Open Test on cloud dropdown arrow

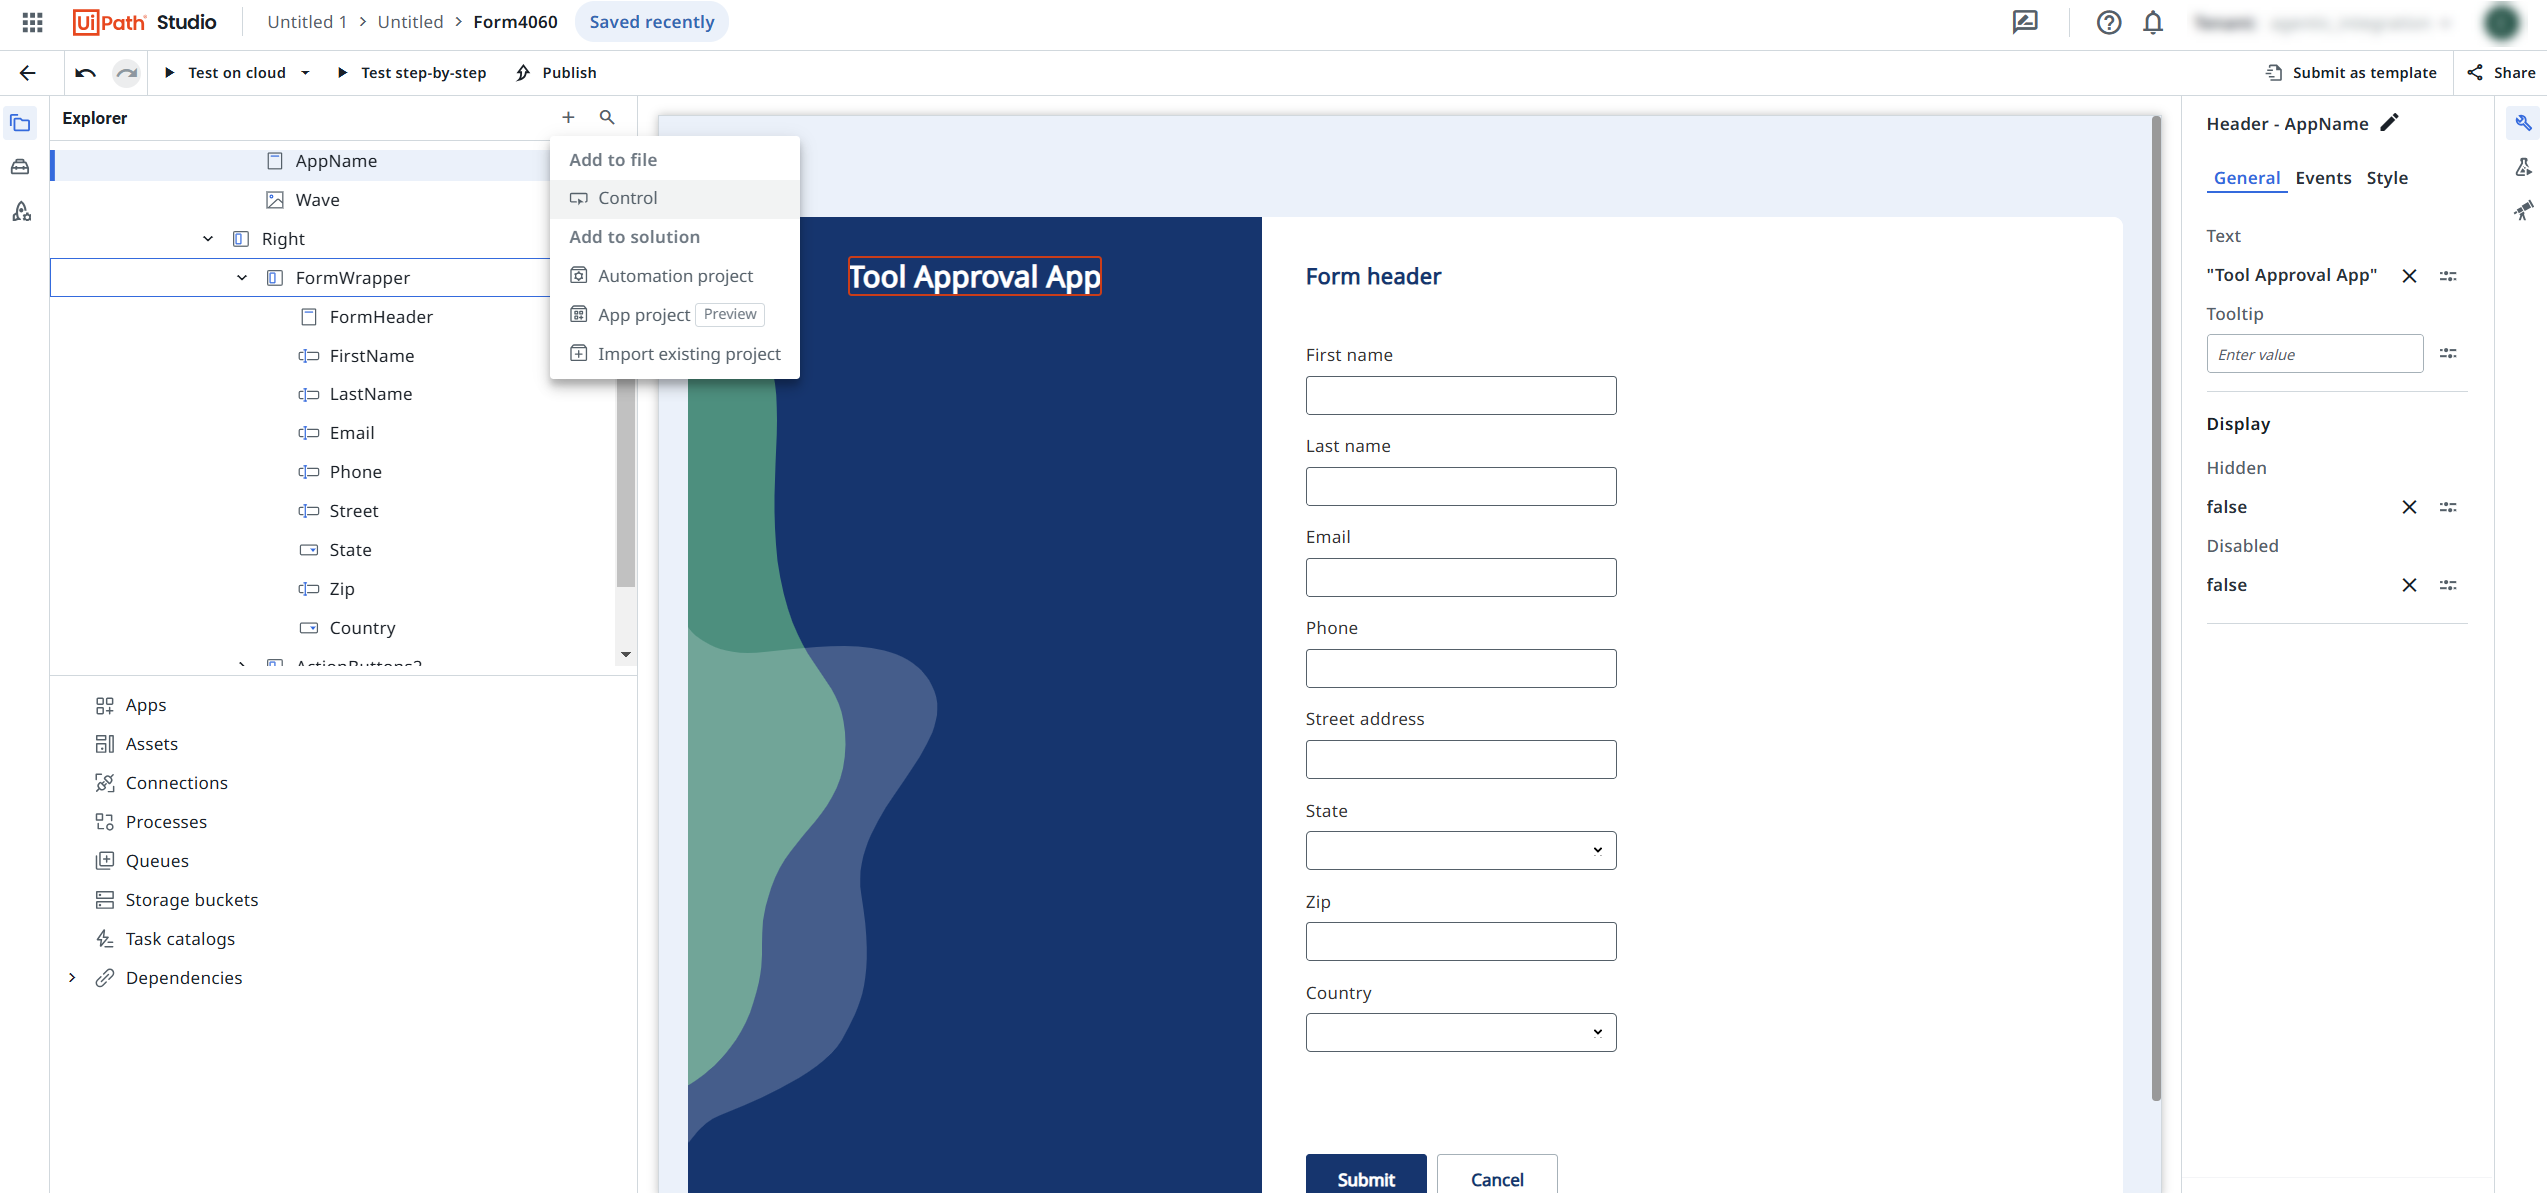tap(305, 73)
